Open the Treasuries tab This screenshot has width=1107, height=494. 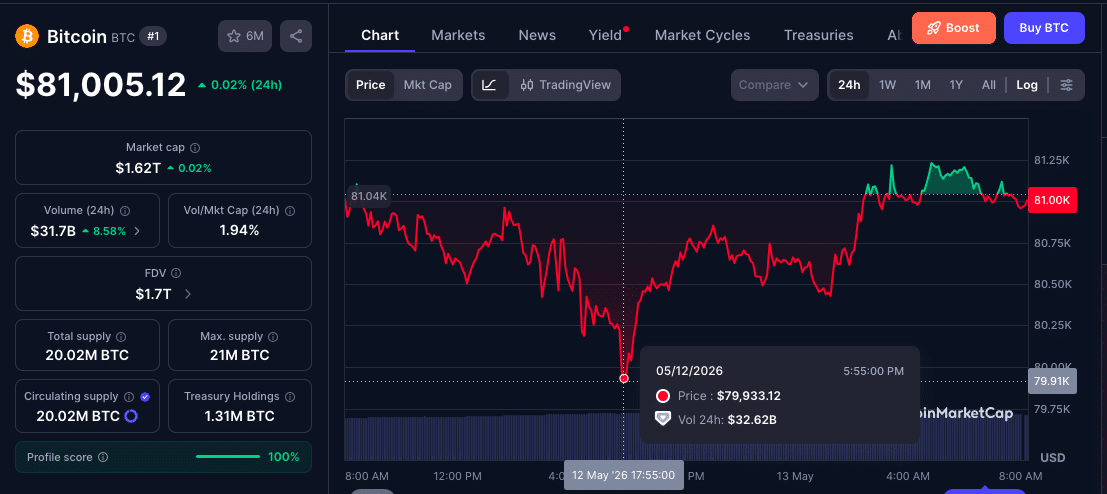pyautogui.click(x=819, y=35)
